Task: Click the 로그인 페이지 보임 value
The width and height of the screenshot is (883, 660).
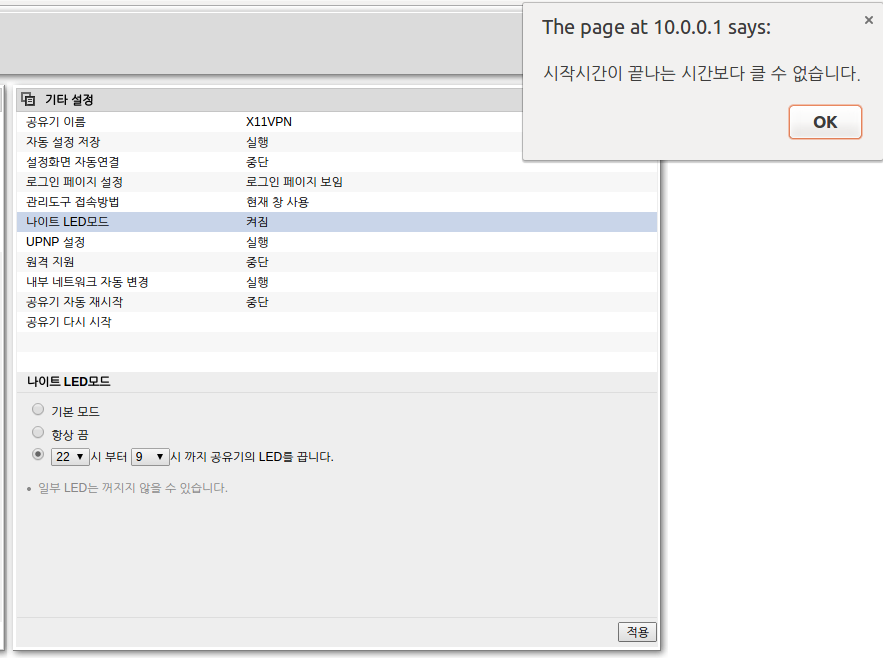Action: pos(294,182)
